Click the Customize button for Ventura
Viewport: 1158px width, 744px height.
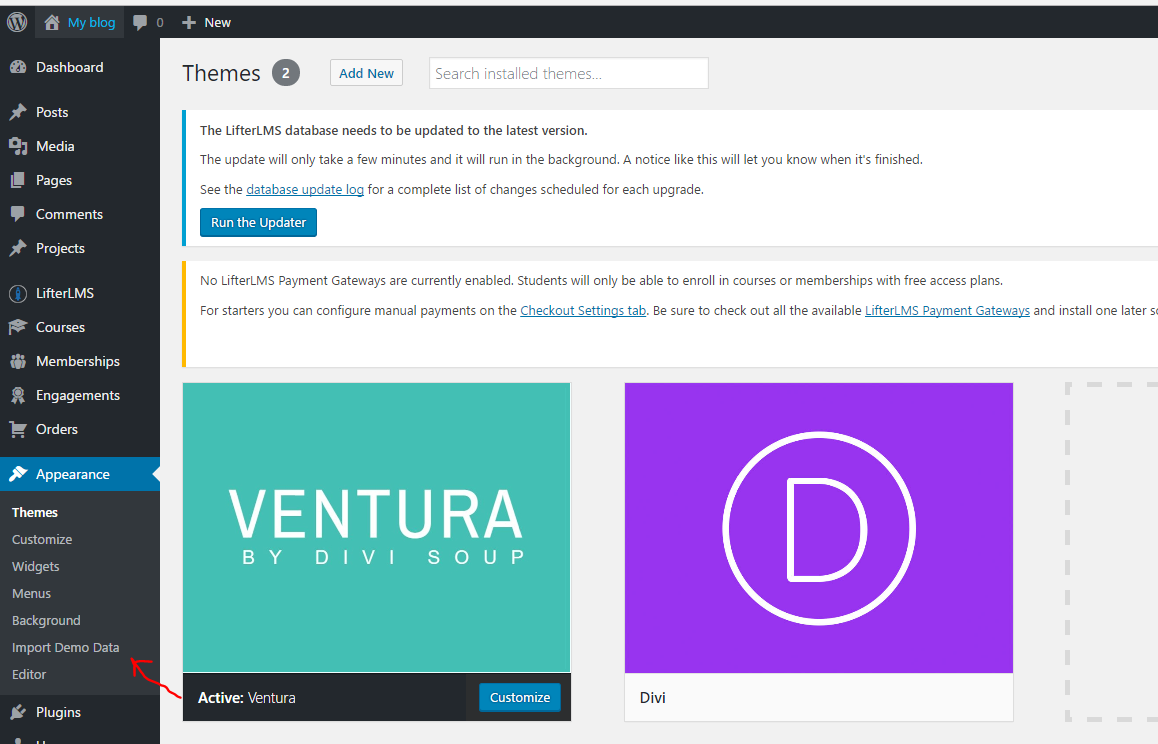(520, 697)
